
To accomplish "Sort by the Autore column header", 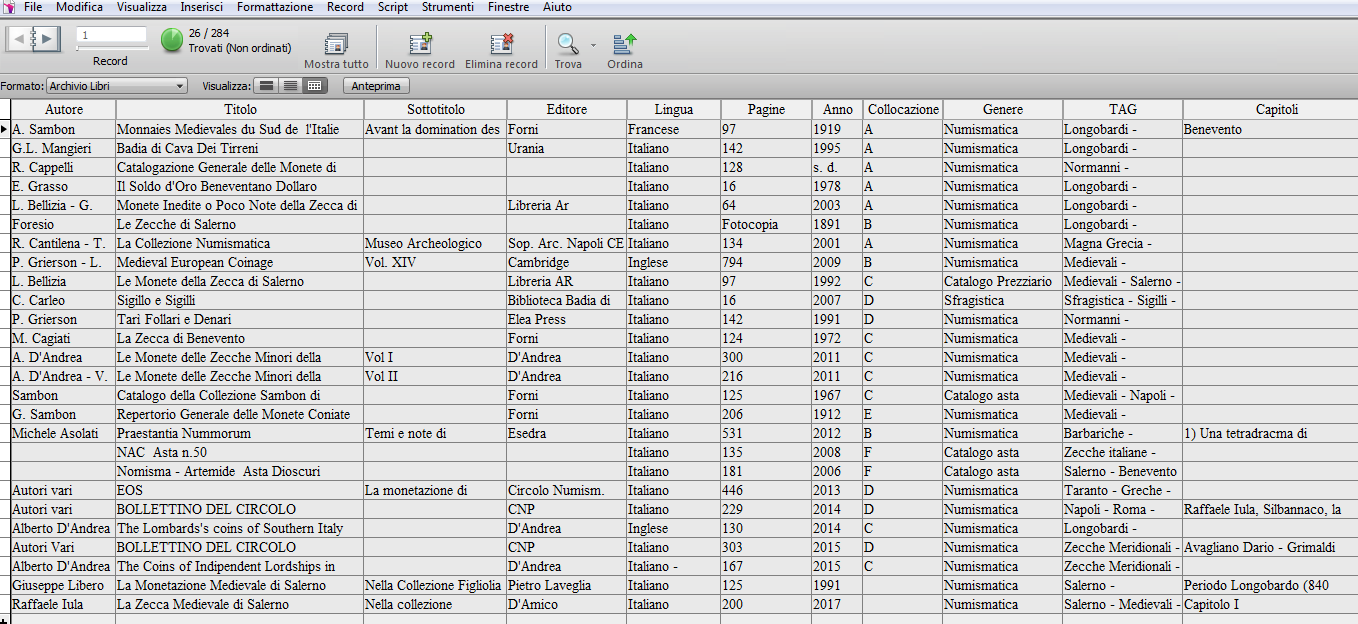I will point(64,109).
